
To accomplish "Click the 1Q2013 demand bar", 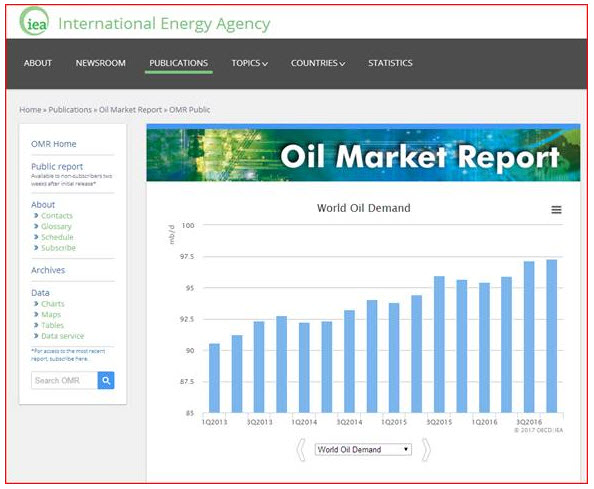I will (x=214, y=378).
